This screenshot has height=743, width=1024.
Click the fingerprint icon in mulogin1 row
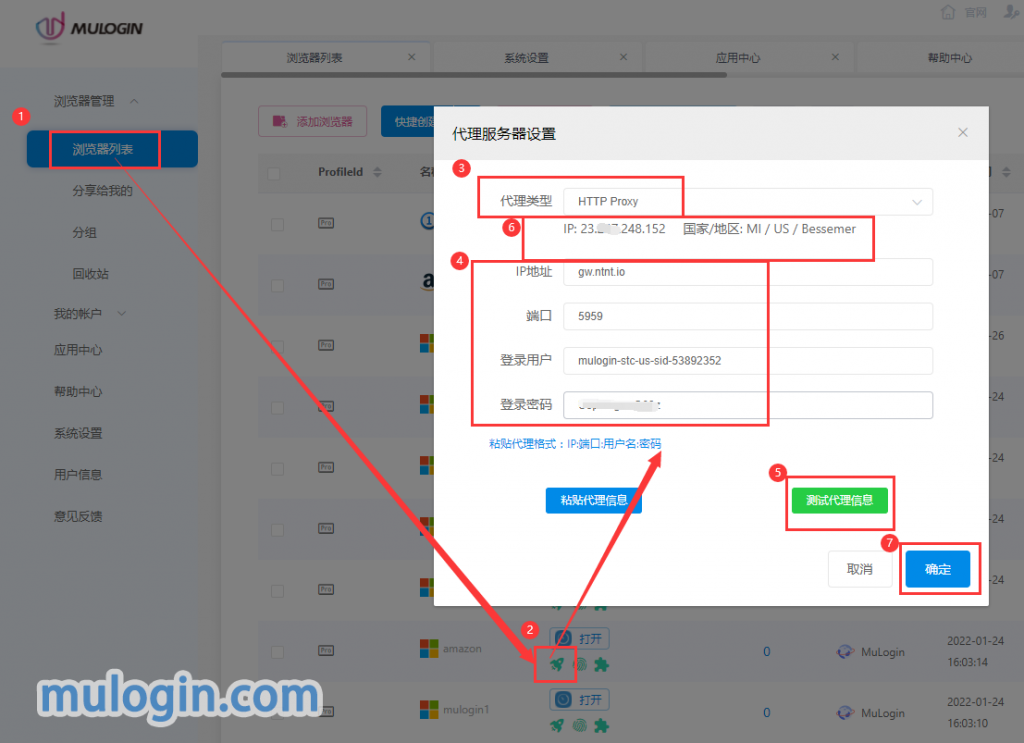pos(579,726)
